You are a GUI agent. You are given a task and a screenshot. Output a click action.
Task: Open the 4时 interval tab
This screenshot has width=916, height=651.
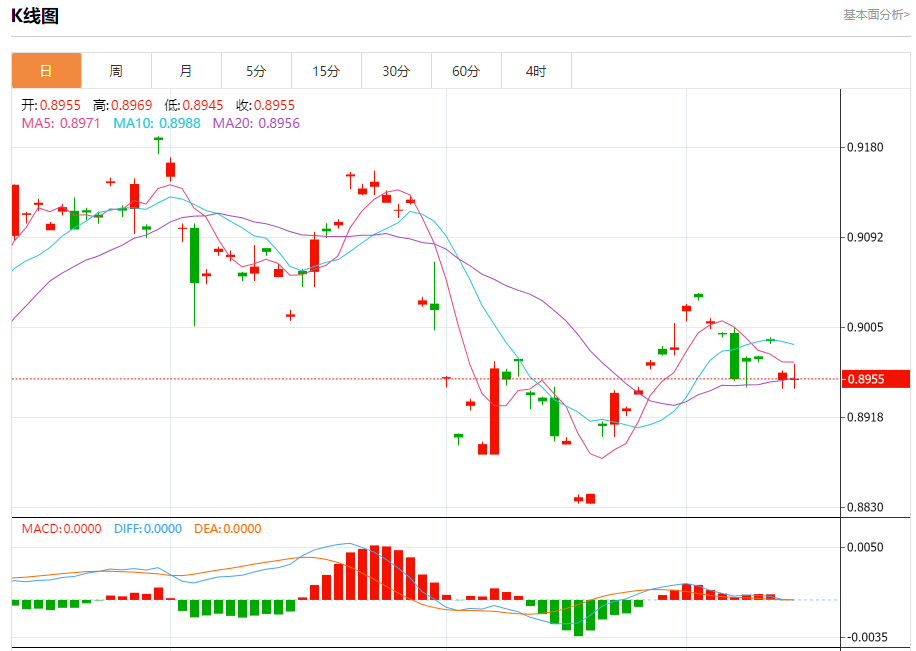(x=536, y=71)
